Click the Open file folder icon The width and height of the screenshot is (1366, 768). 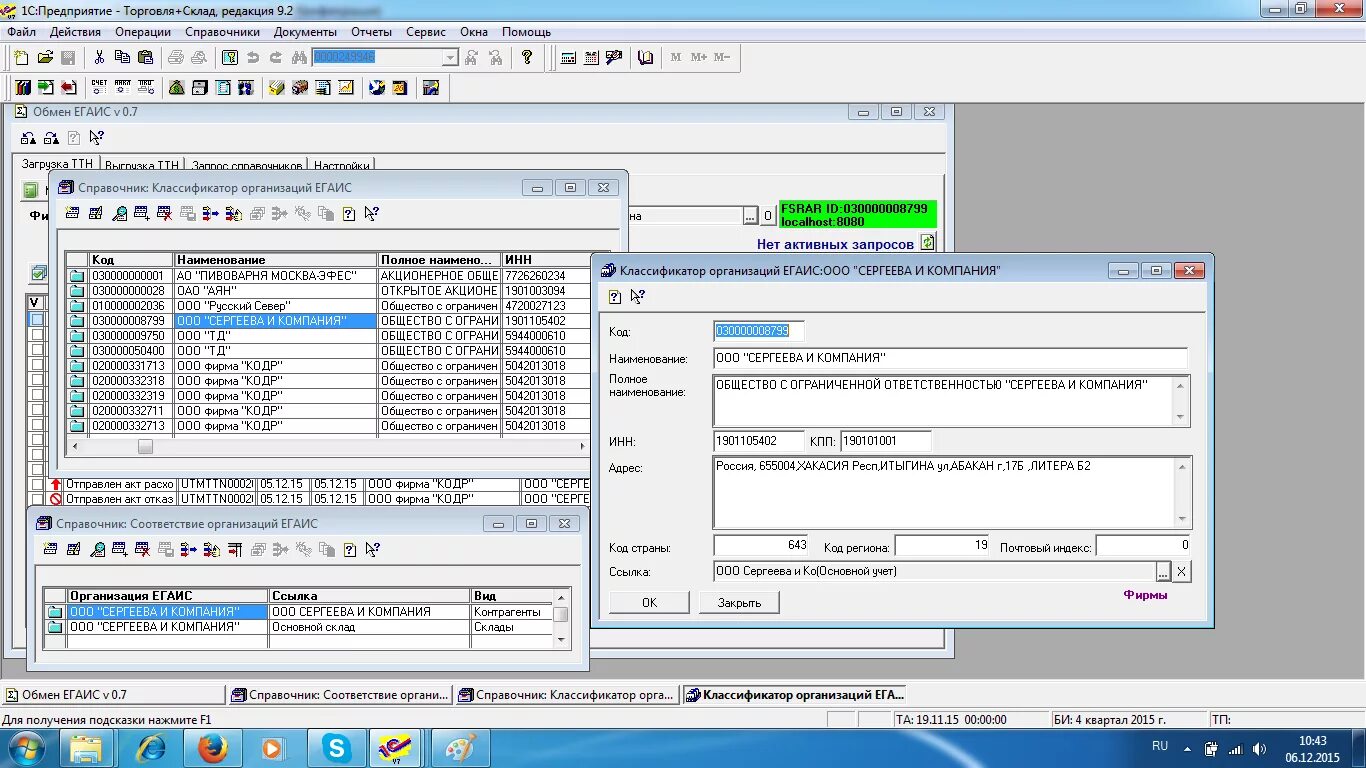(45, 58)
